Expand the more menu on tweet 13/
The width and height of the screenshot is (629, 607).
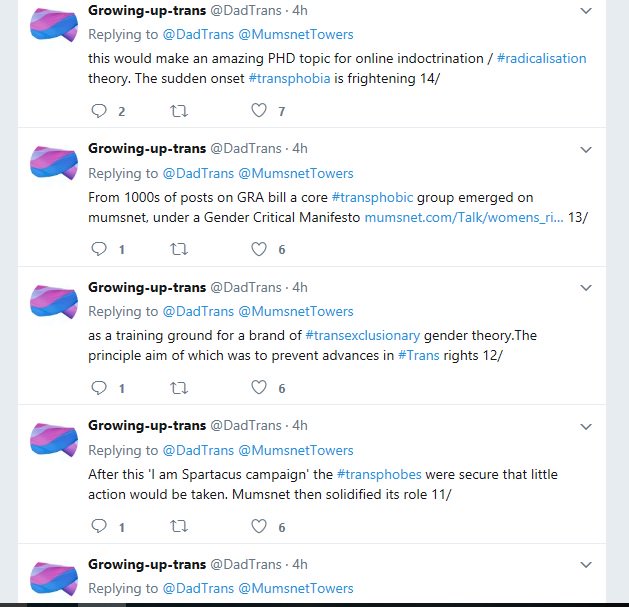pyautogui.click(x=586, y=150)
